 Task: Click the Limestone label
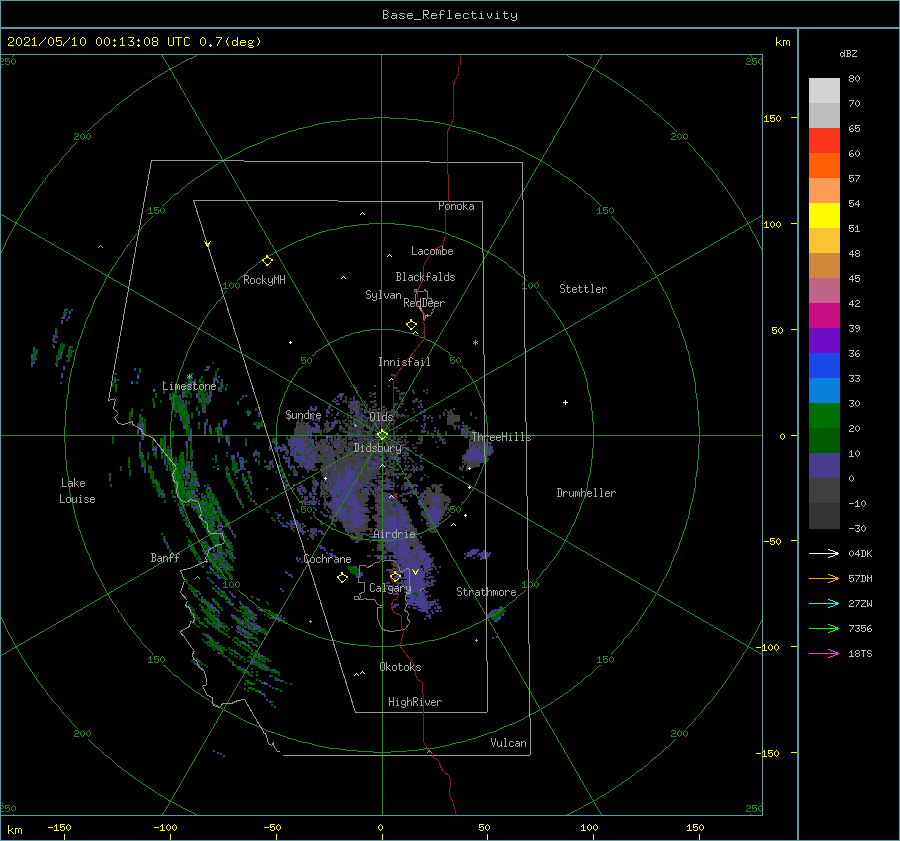[189, 386]
